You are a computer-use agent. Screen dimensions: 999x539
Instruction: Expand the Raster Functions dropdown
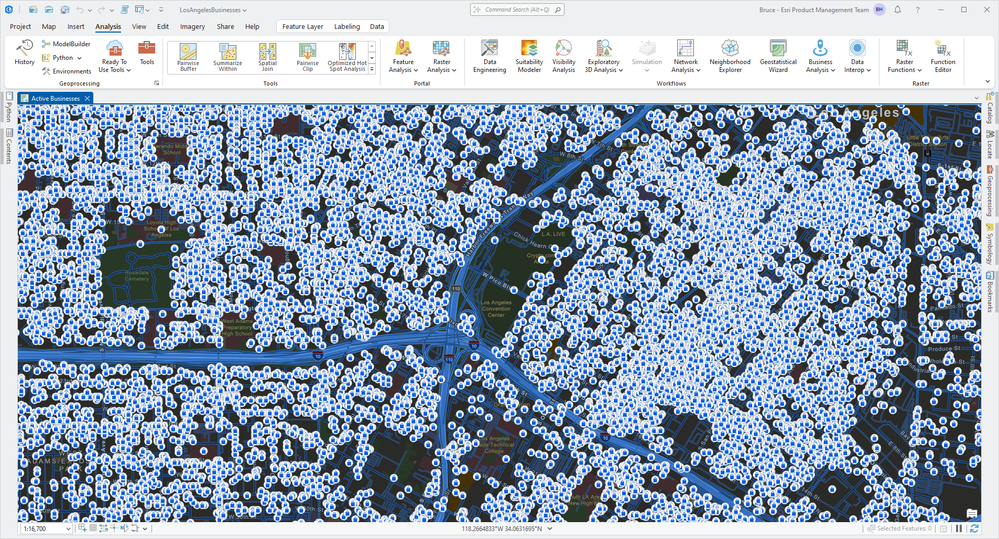coord(905,56)
